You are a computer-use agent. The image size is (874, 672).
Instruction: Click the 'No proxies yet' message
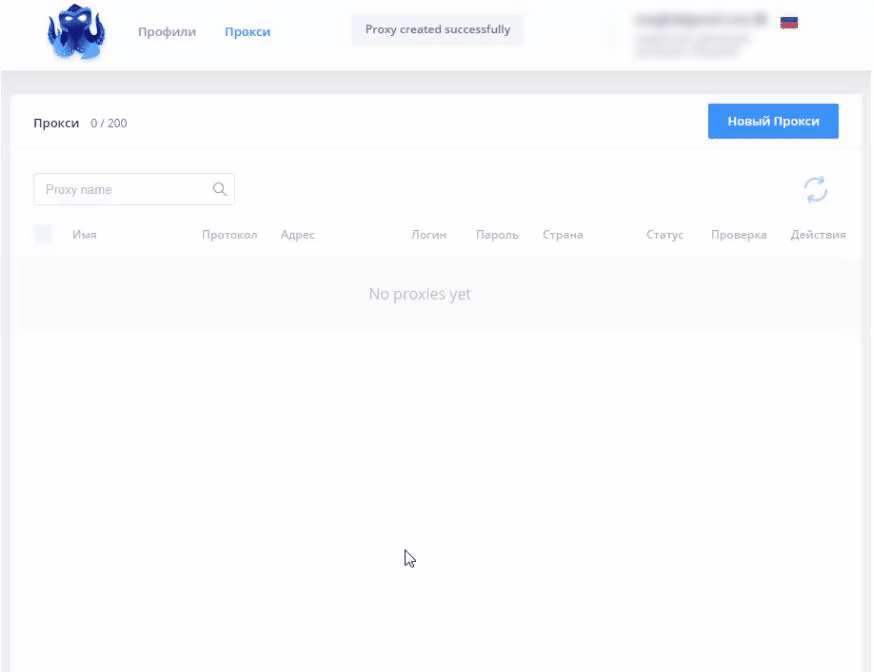point(420,294)
